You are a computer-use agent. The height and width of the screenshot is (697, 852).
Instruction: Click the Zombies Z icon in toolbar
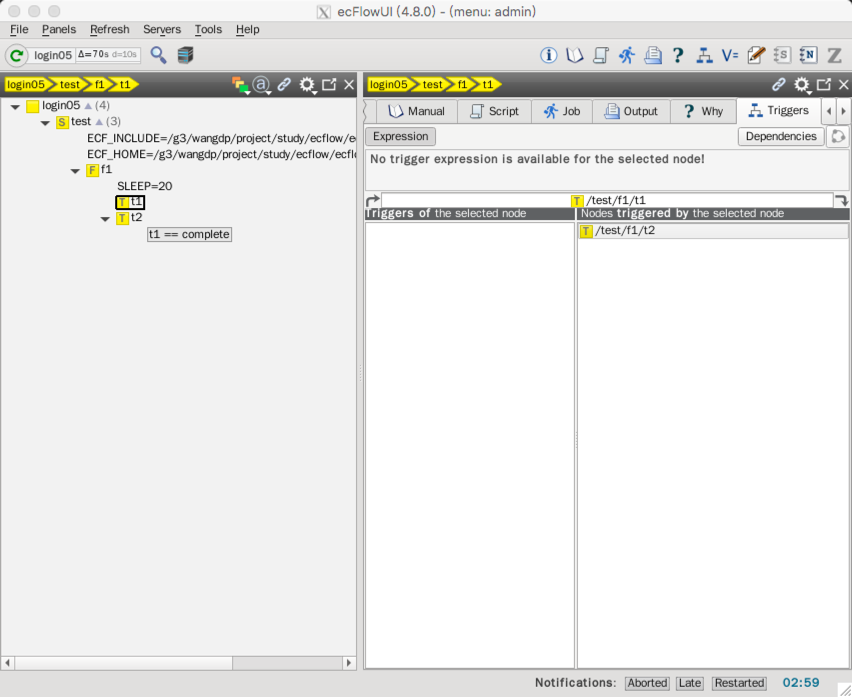834,55
